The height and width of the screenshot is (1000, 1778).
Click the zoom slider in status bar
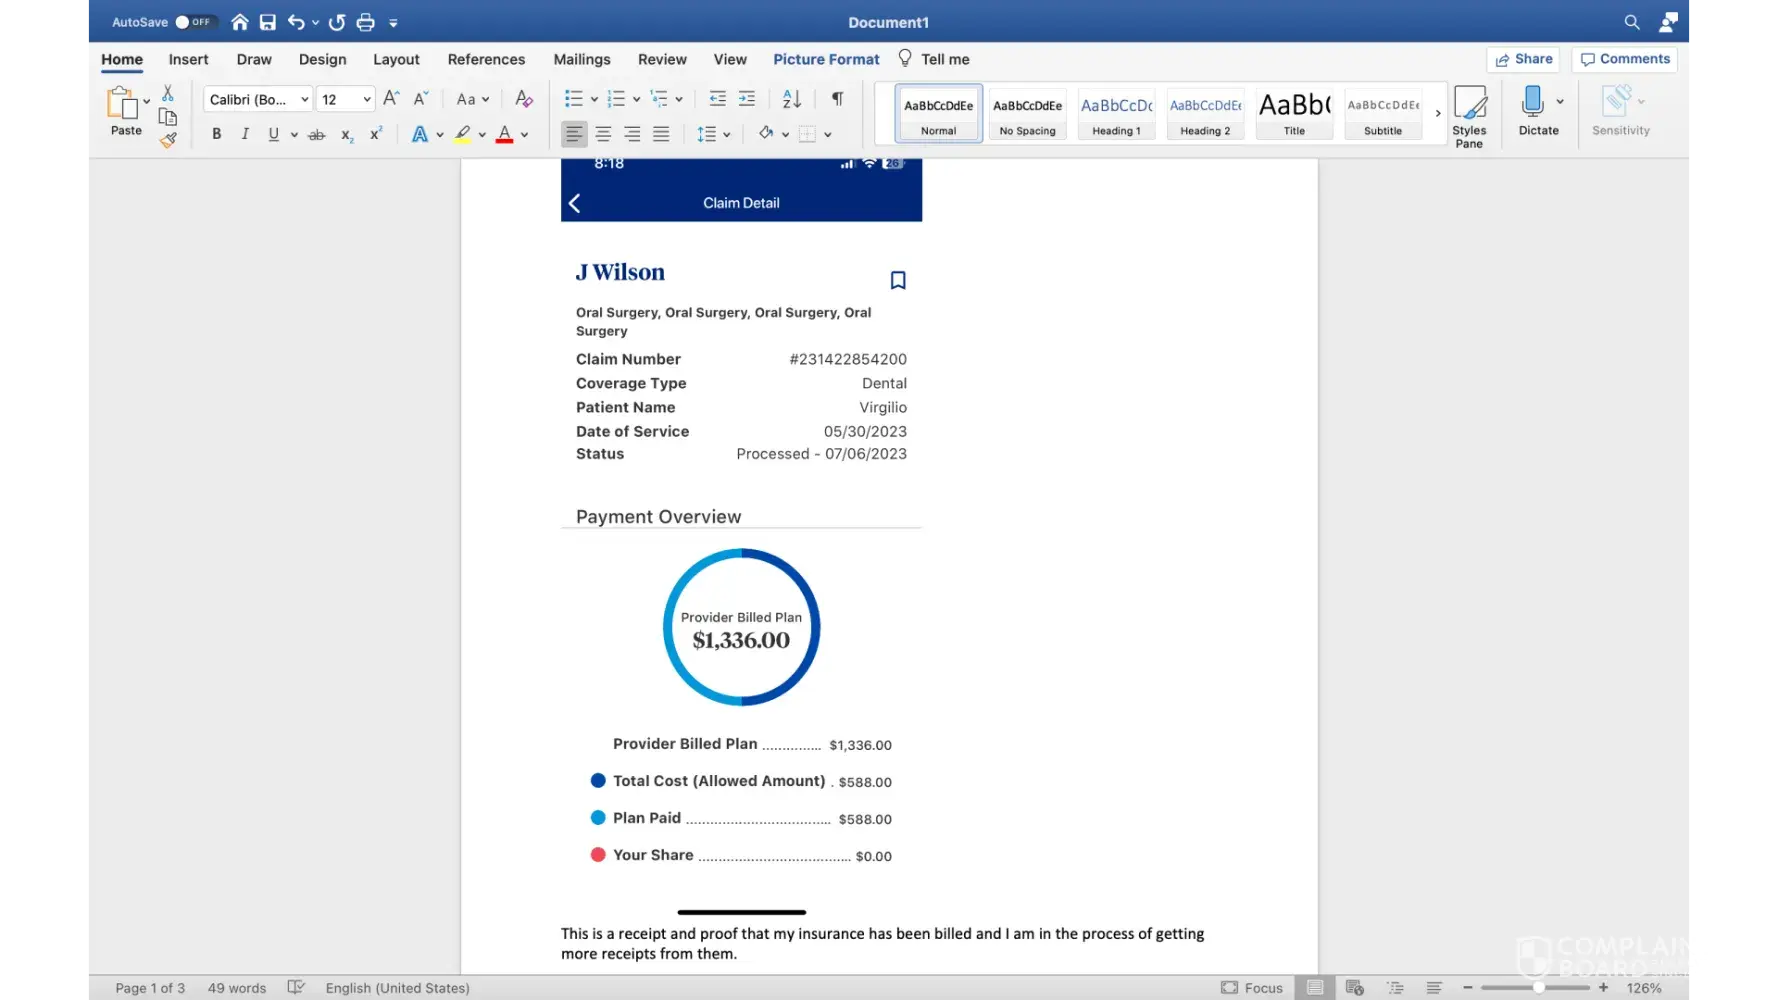coord(1538,987)
